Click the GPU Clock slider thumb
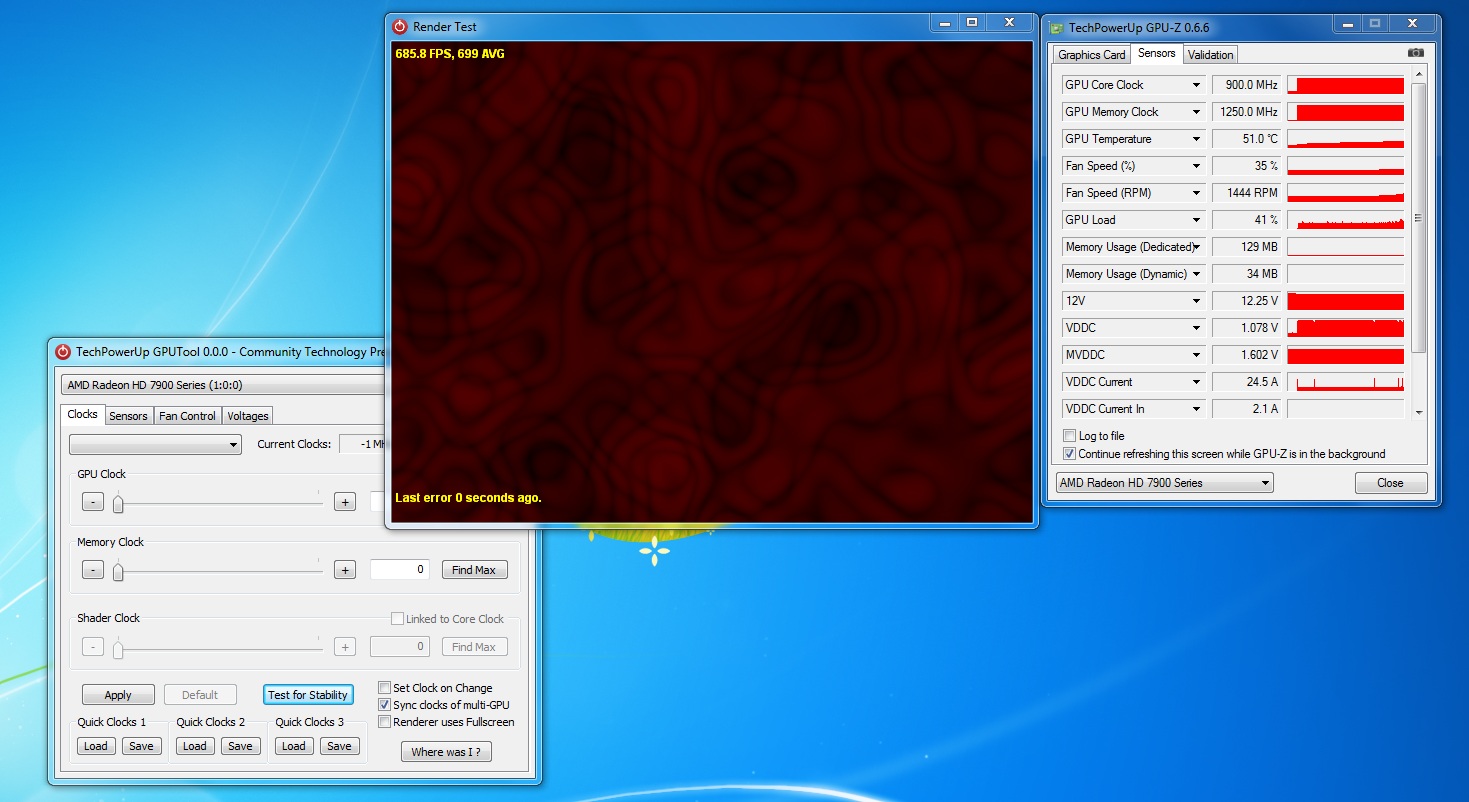Image resolution: width=1469 pixels, height=802 pixels. 118,503
